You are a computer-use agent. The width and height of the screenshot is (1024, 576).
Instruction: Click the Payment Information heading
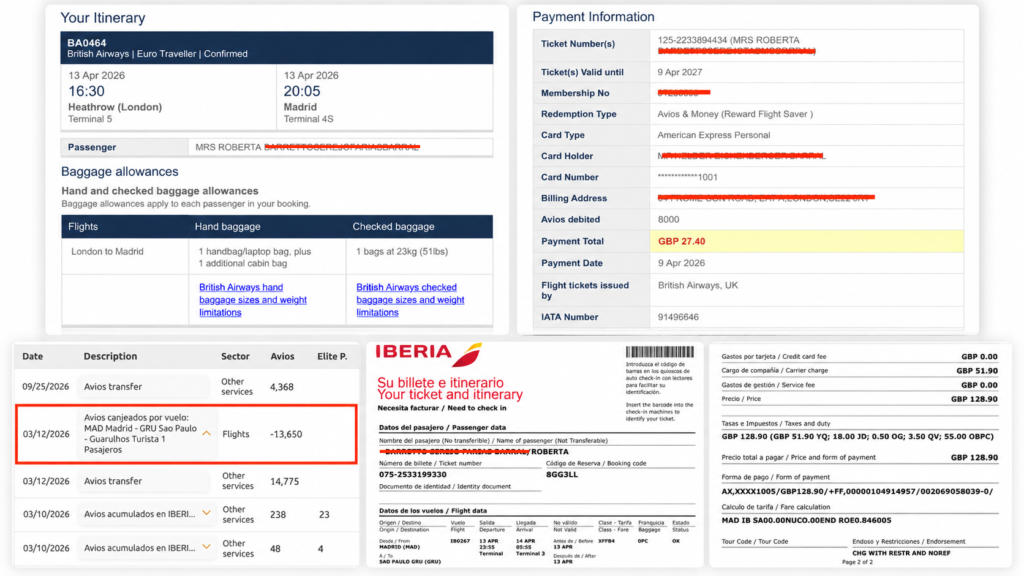click(593, 17)
